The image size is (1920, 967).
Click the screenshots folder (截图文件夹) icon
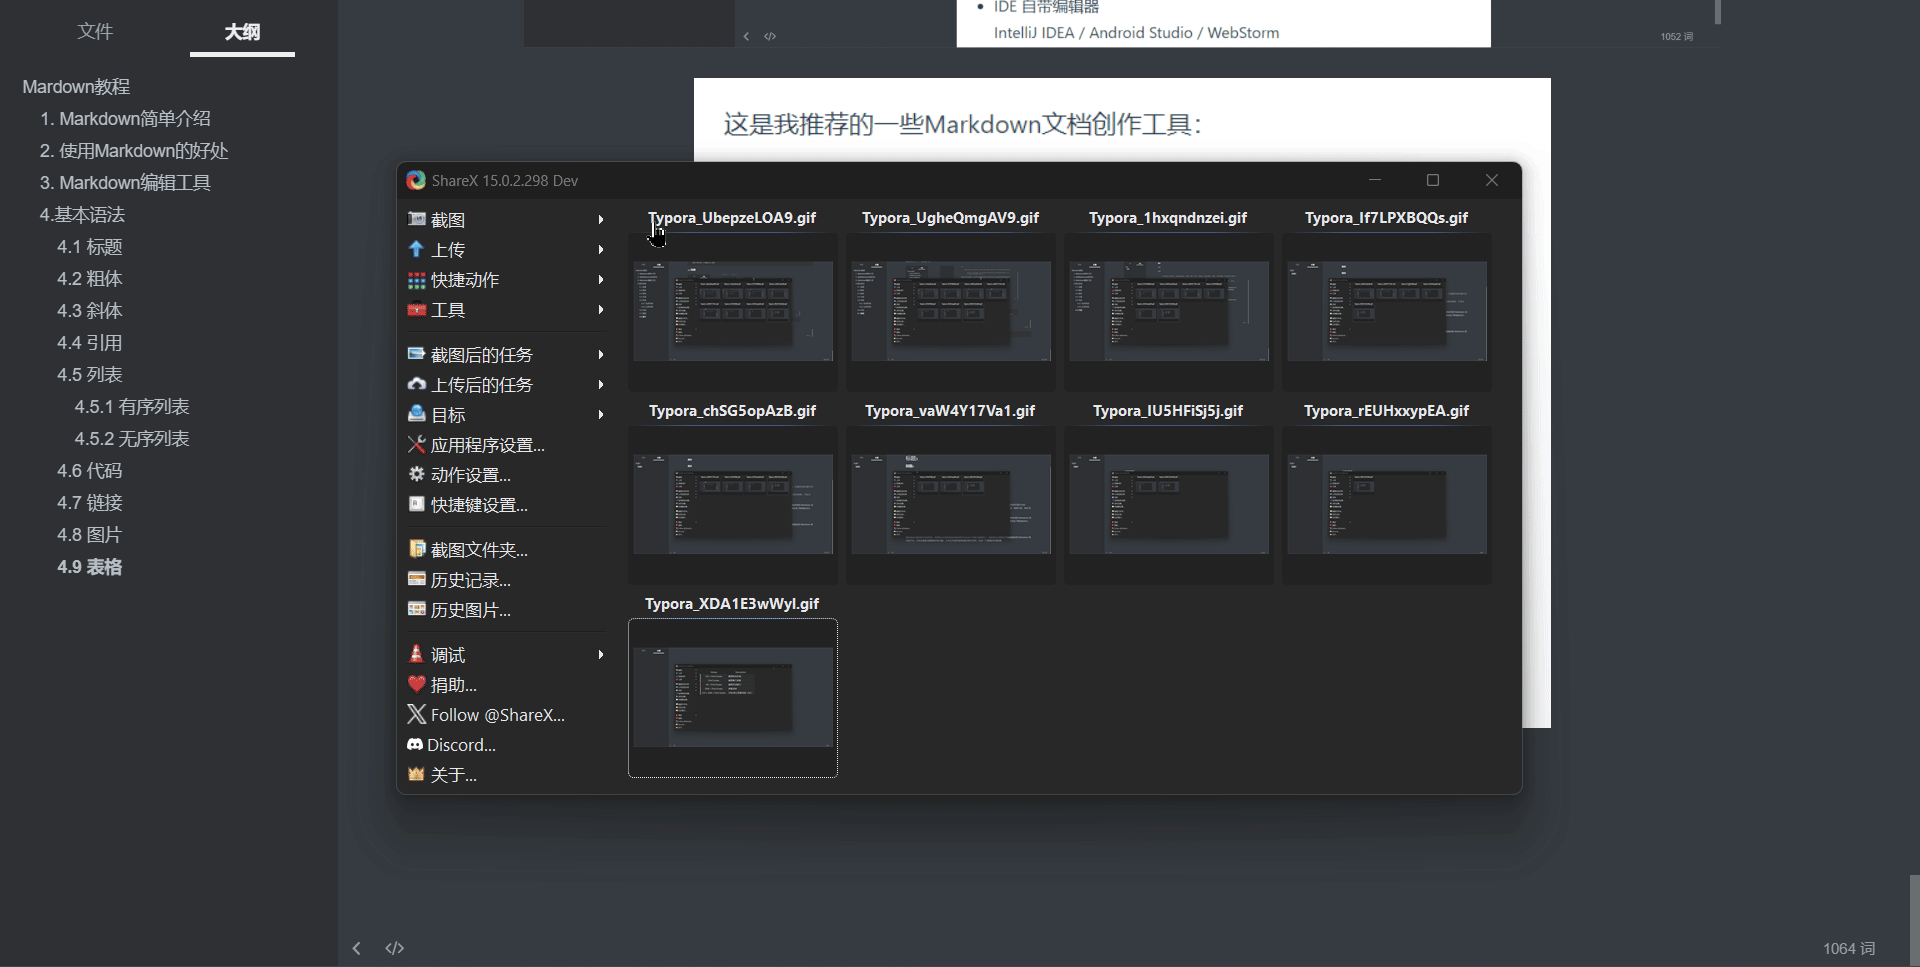[x=417, y=549]
